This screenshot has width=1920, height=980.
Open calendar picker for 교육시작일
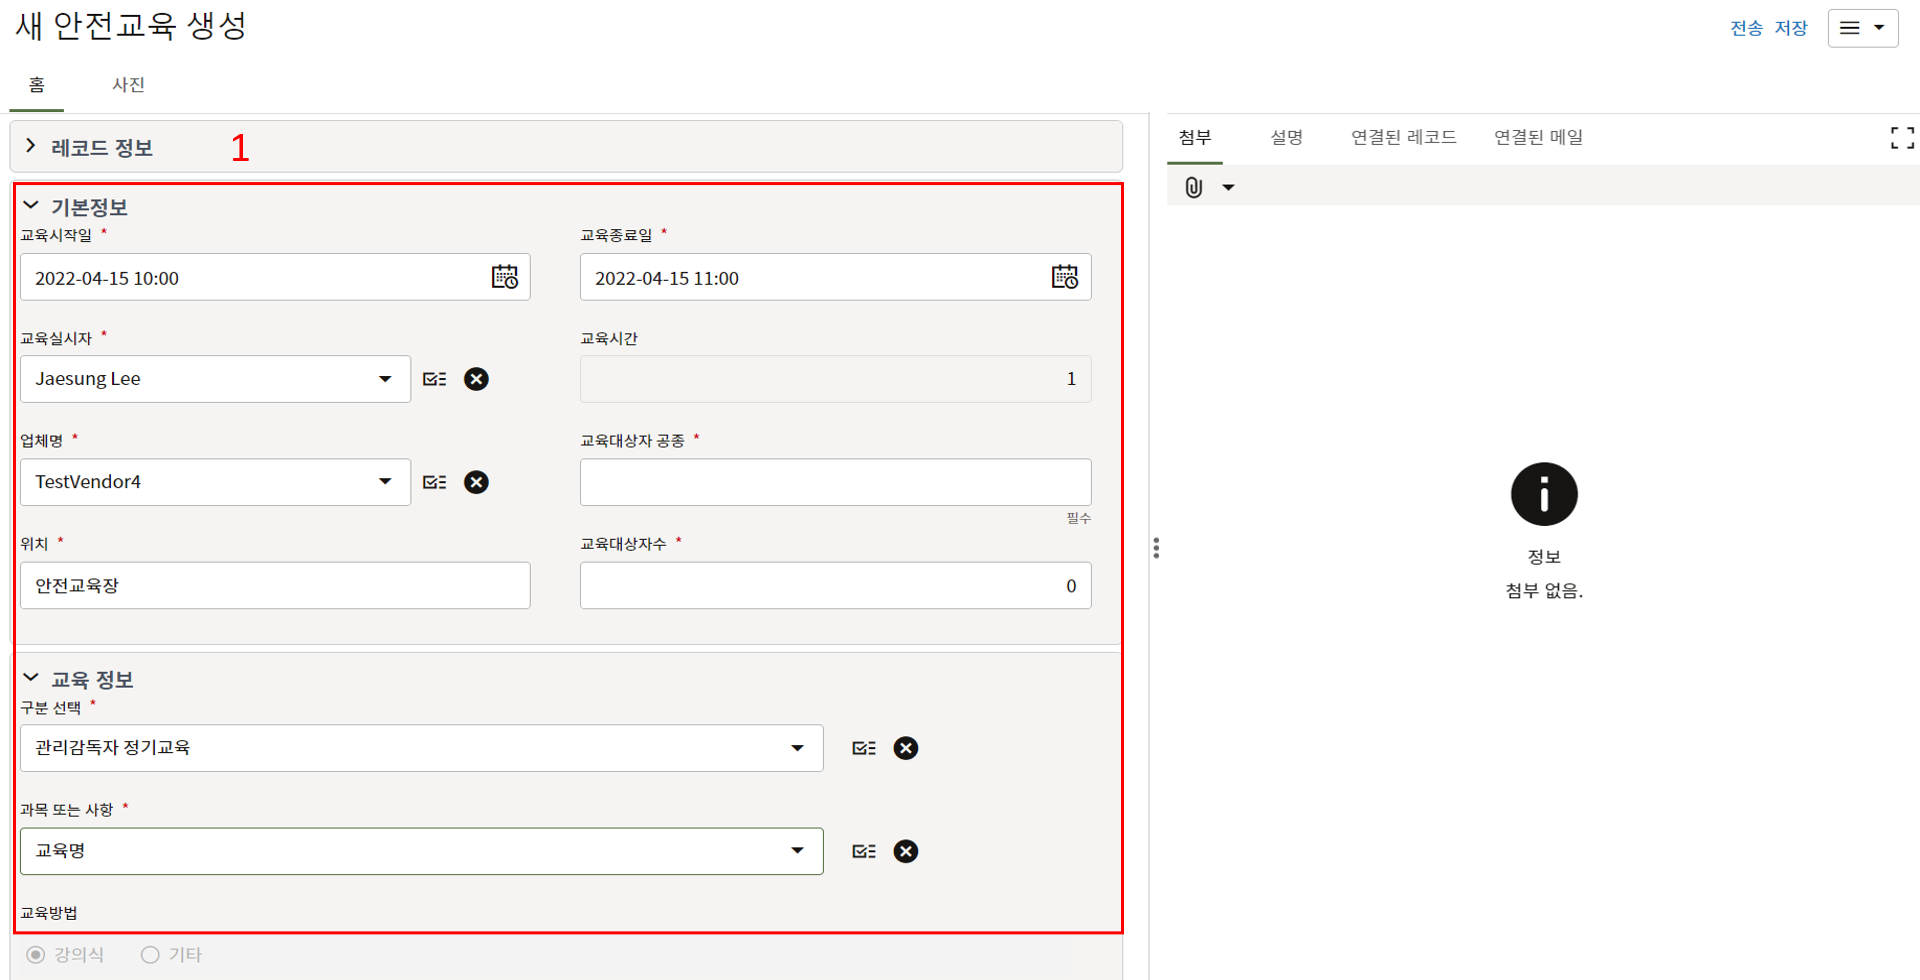pyautogui.click(x=504, y=277)
